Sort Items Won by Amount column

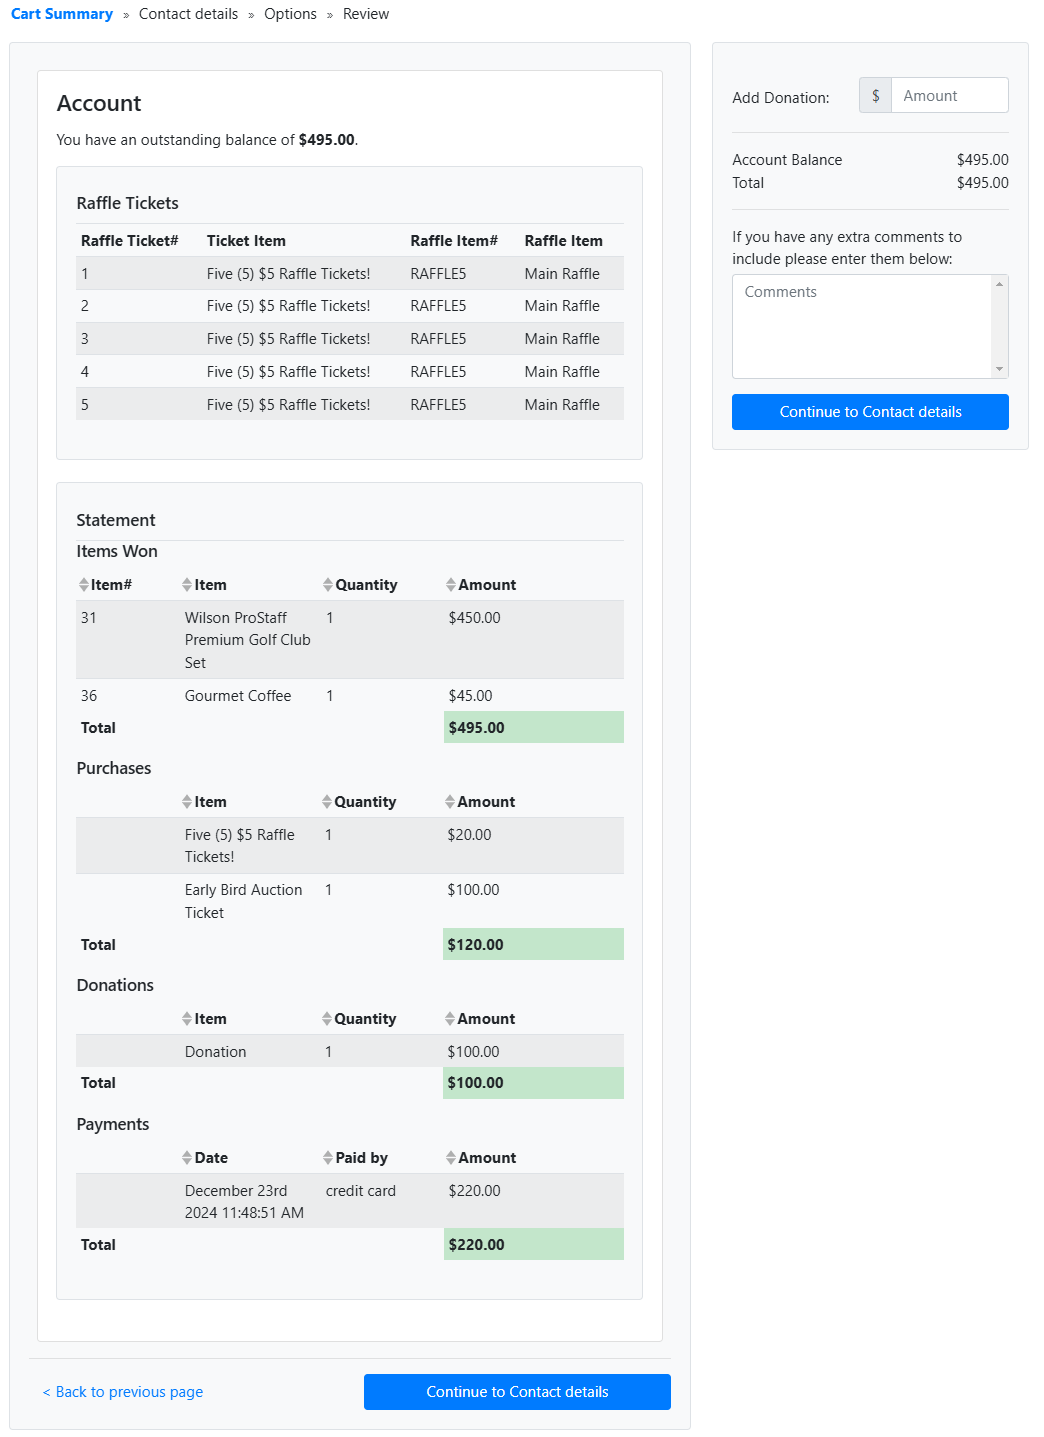click(x=481, y=585)
